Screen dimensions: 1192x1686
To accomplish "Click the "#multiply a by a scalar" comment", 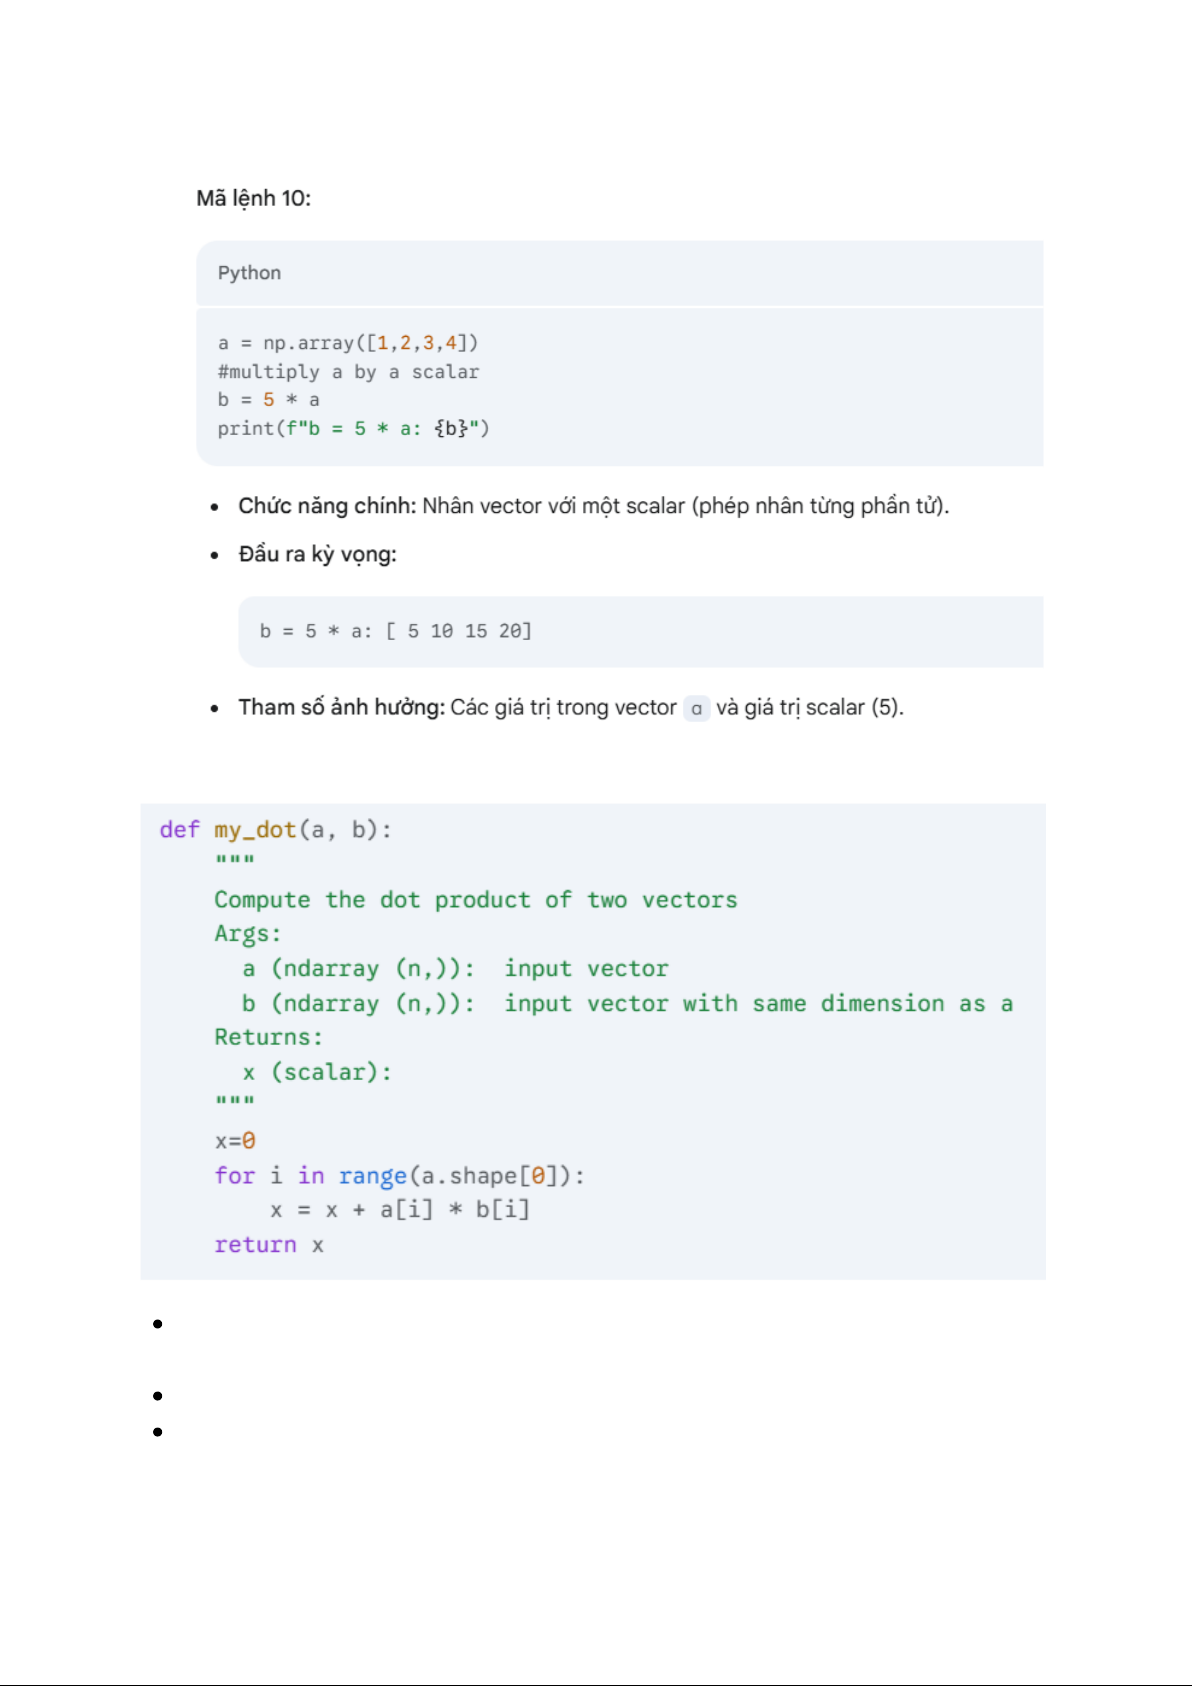I will [348, 372].
